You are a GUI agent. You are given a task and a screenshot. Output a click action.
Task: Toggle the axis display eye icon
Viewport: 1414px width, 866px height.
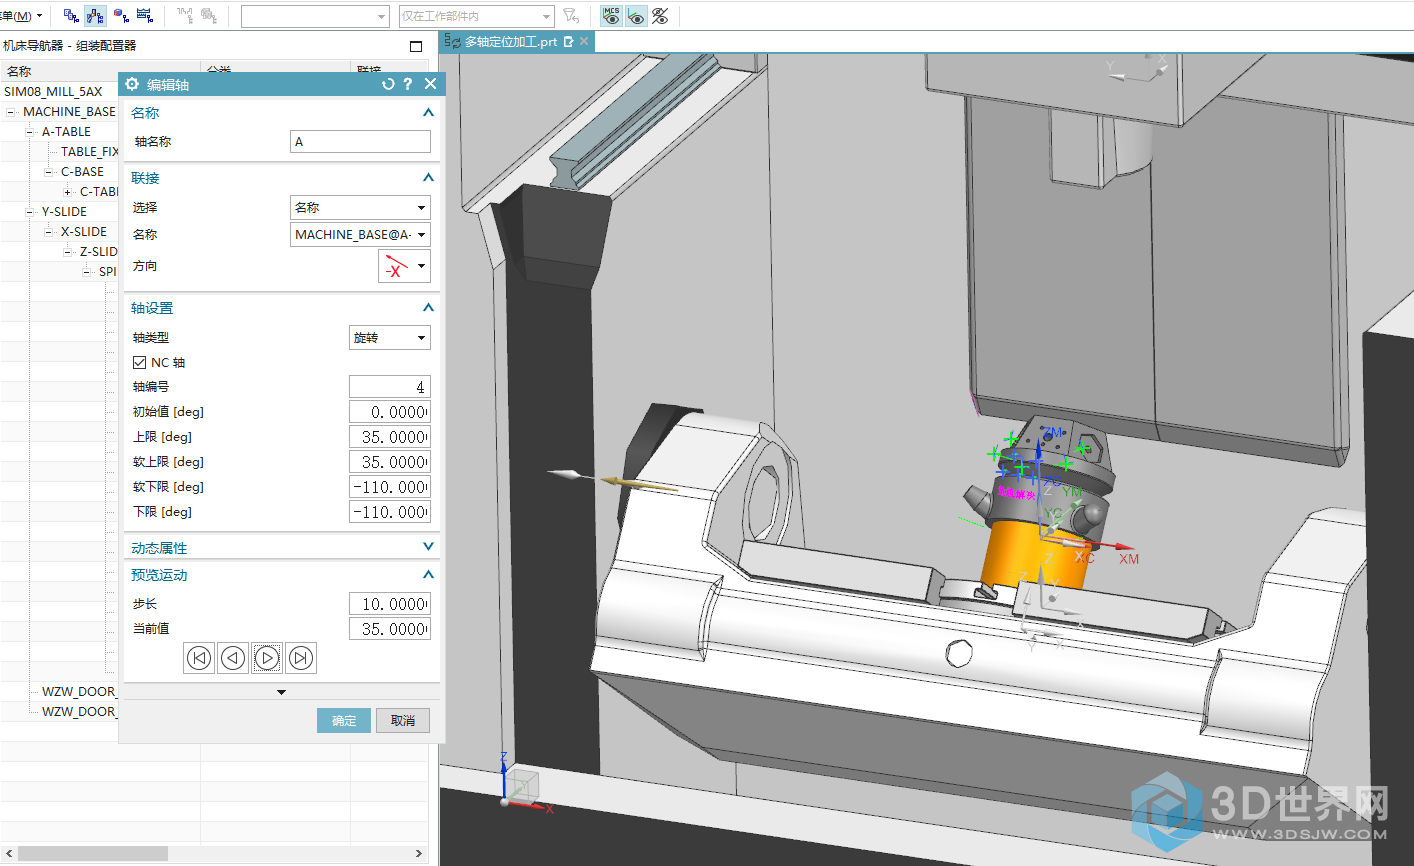636,15
